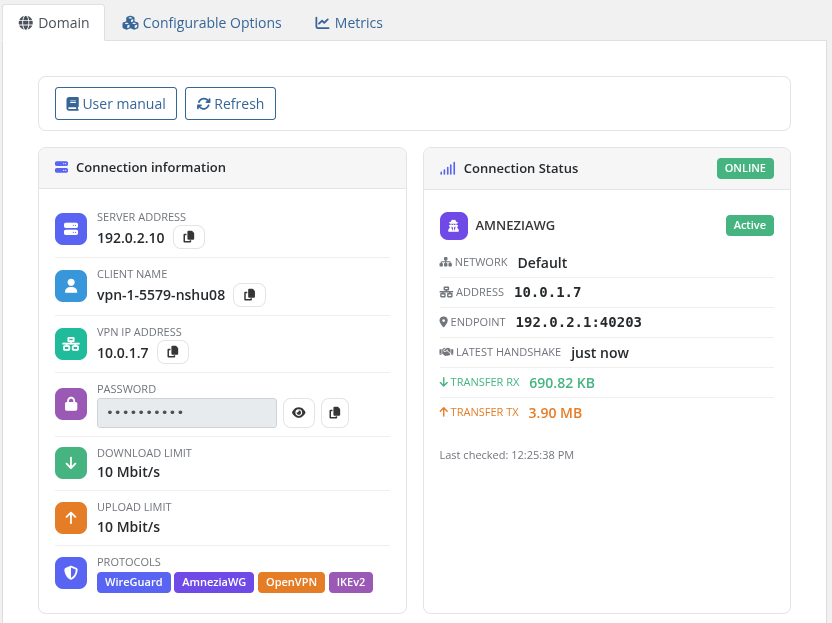The image size is (832, 623).
Task: Switch to the Configurable Options tab
Action: click(x=202, y=23)
